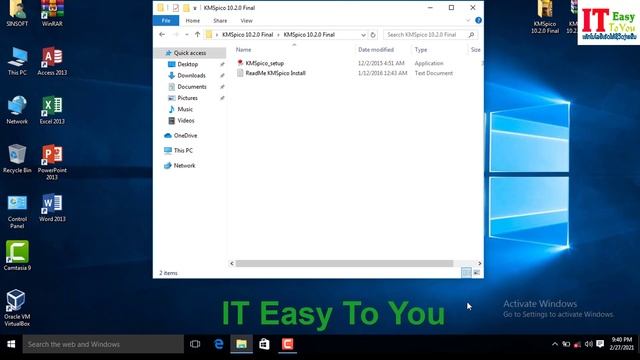Image resolution: width=640 pixels, height=360 pixels.
Task: Open Camtasia recorder taskbar icon
Action: tap(287, 344)
